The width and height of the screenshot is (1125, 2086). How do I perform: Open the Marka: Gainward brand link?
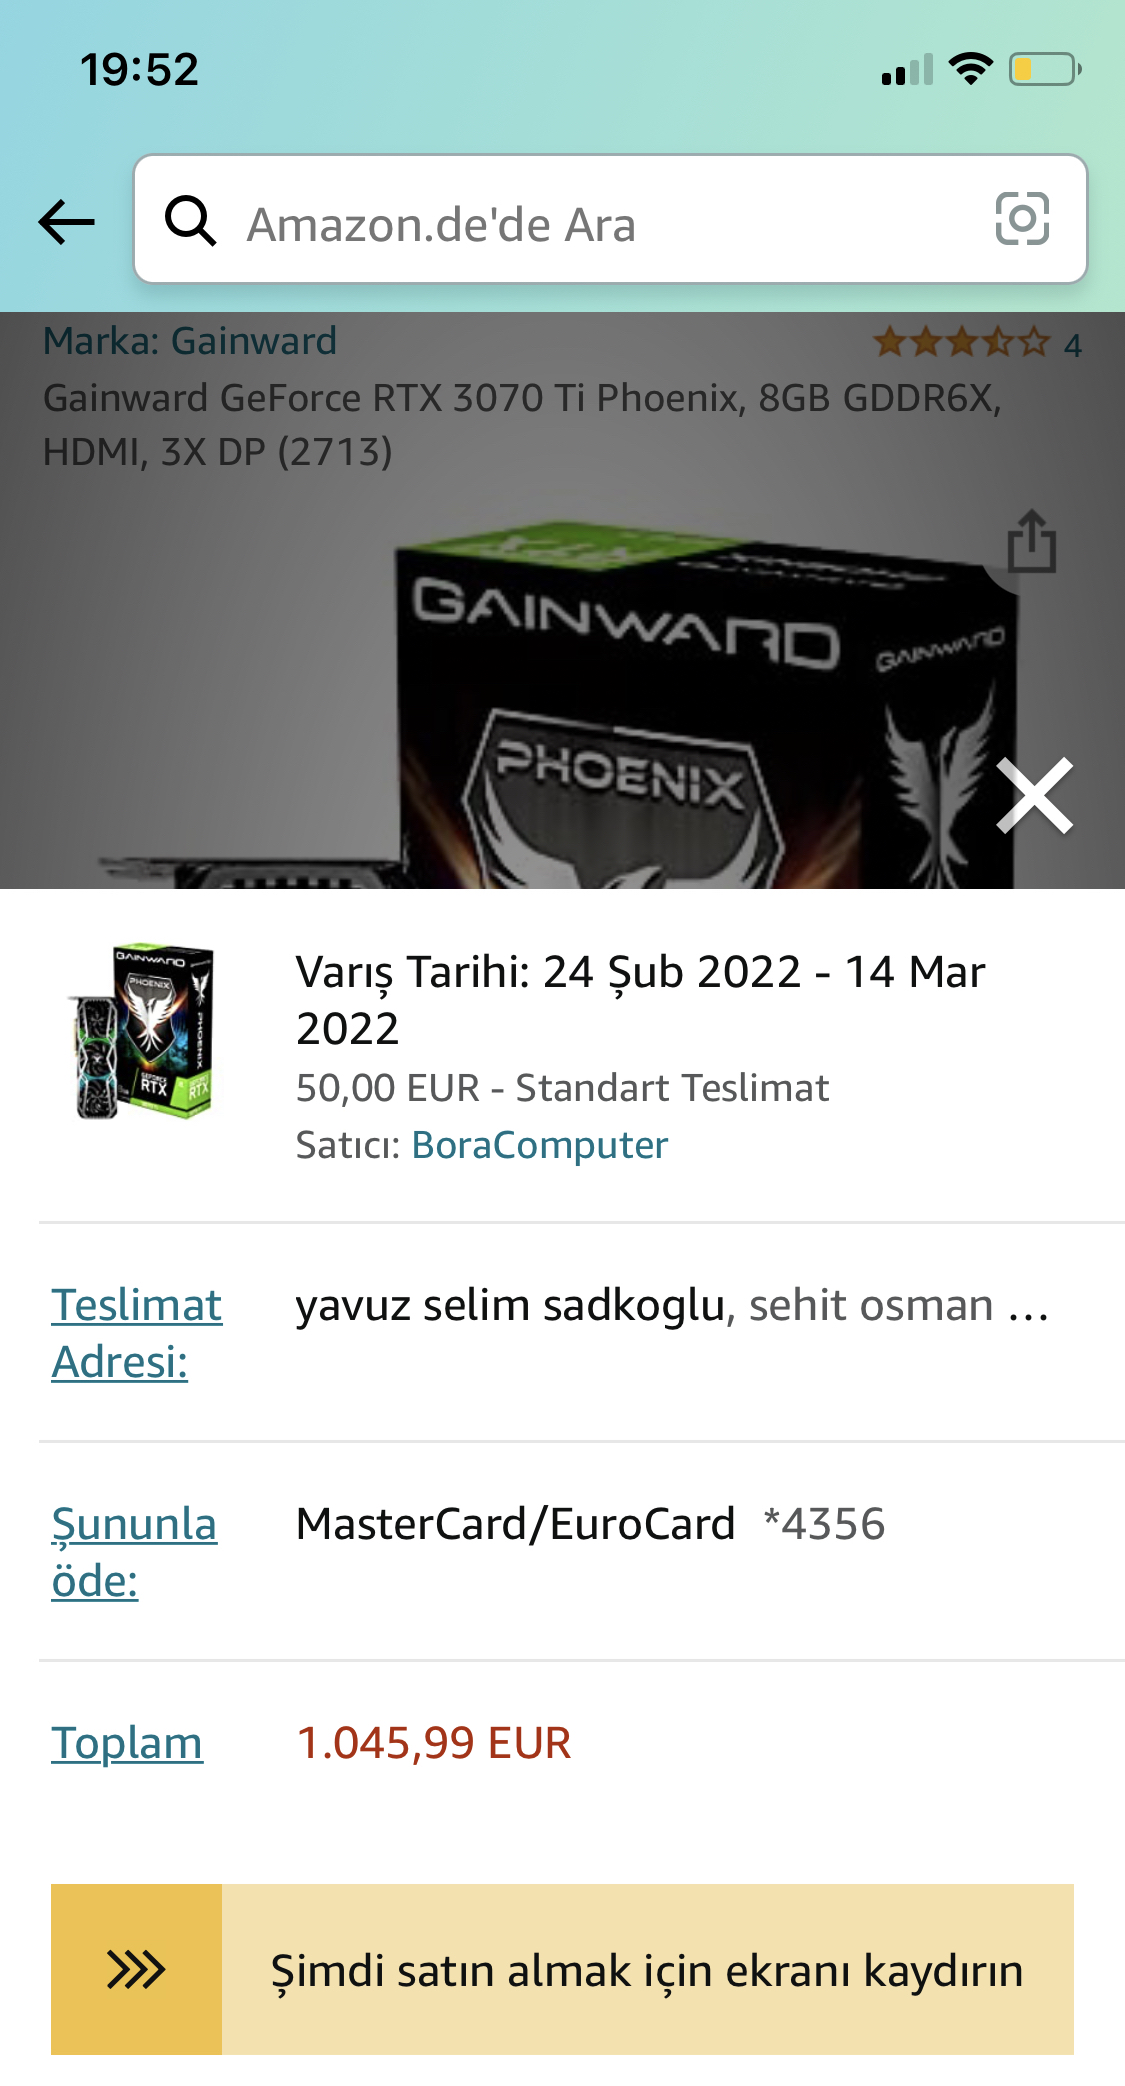point(190,341)
